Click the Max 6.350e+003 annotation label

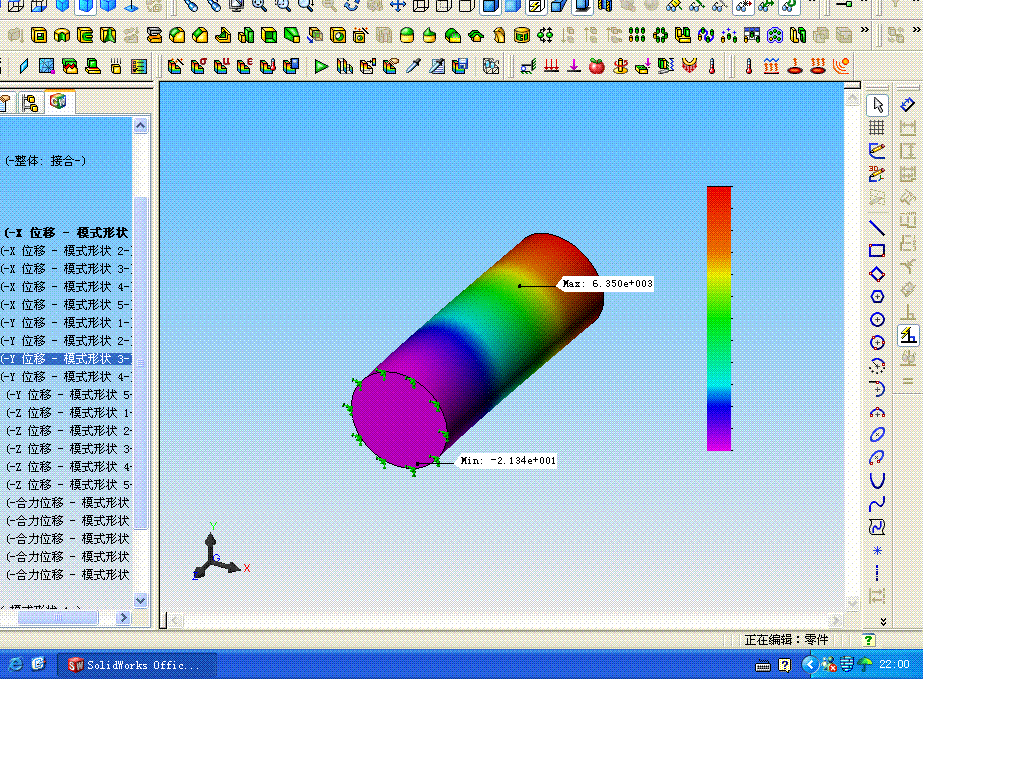(607, 283)
